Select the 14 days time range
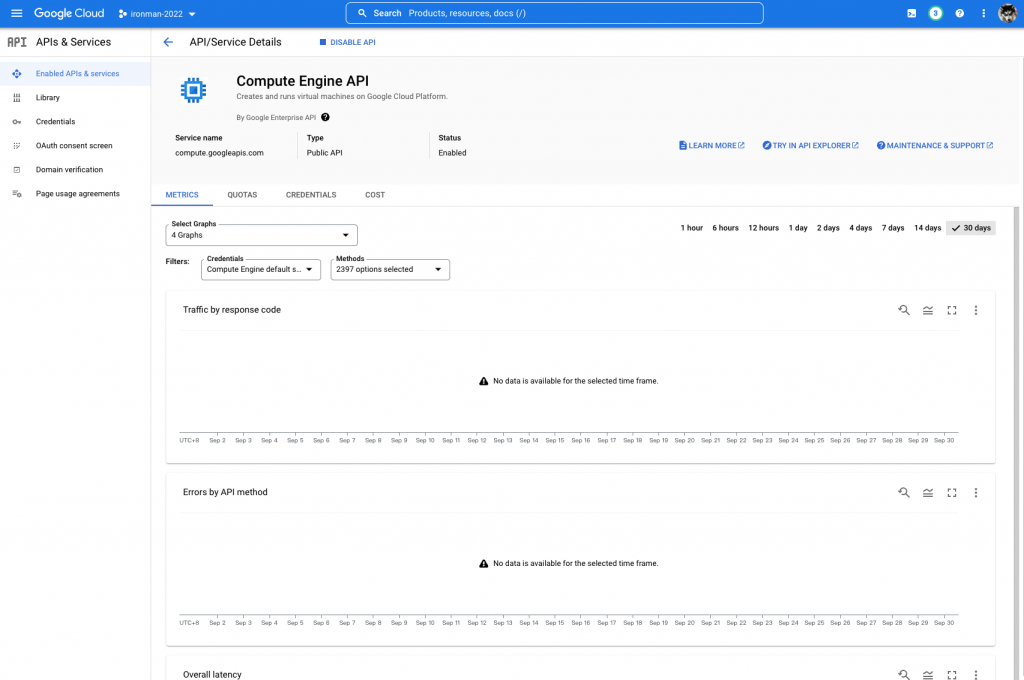Screen dimensions: 1024x680 pyautogui.click(x=927, y=228)
